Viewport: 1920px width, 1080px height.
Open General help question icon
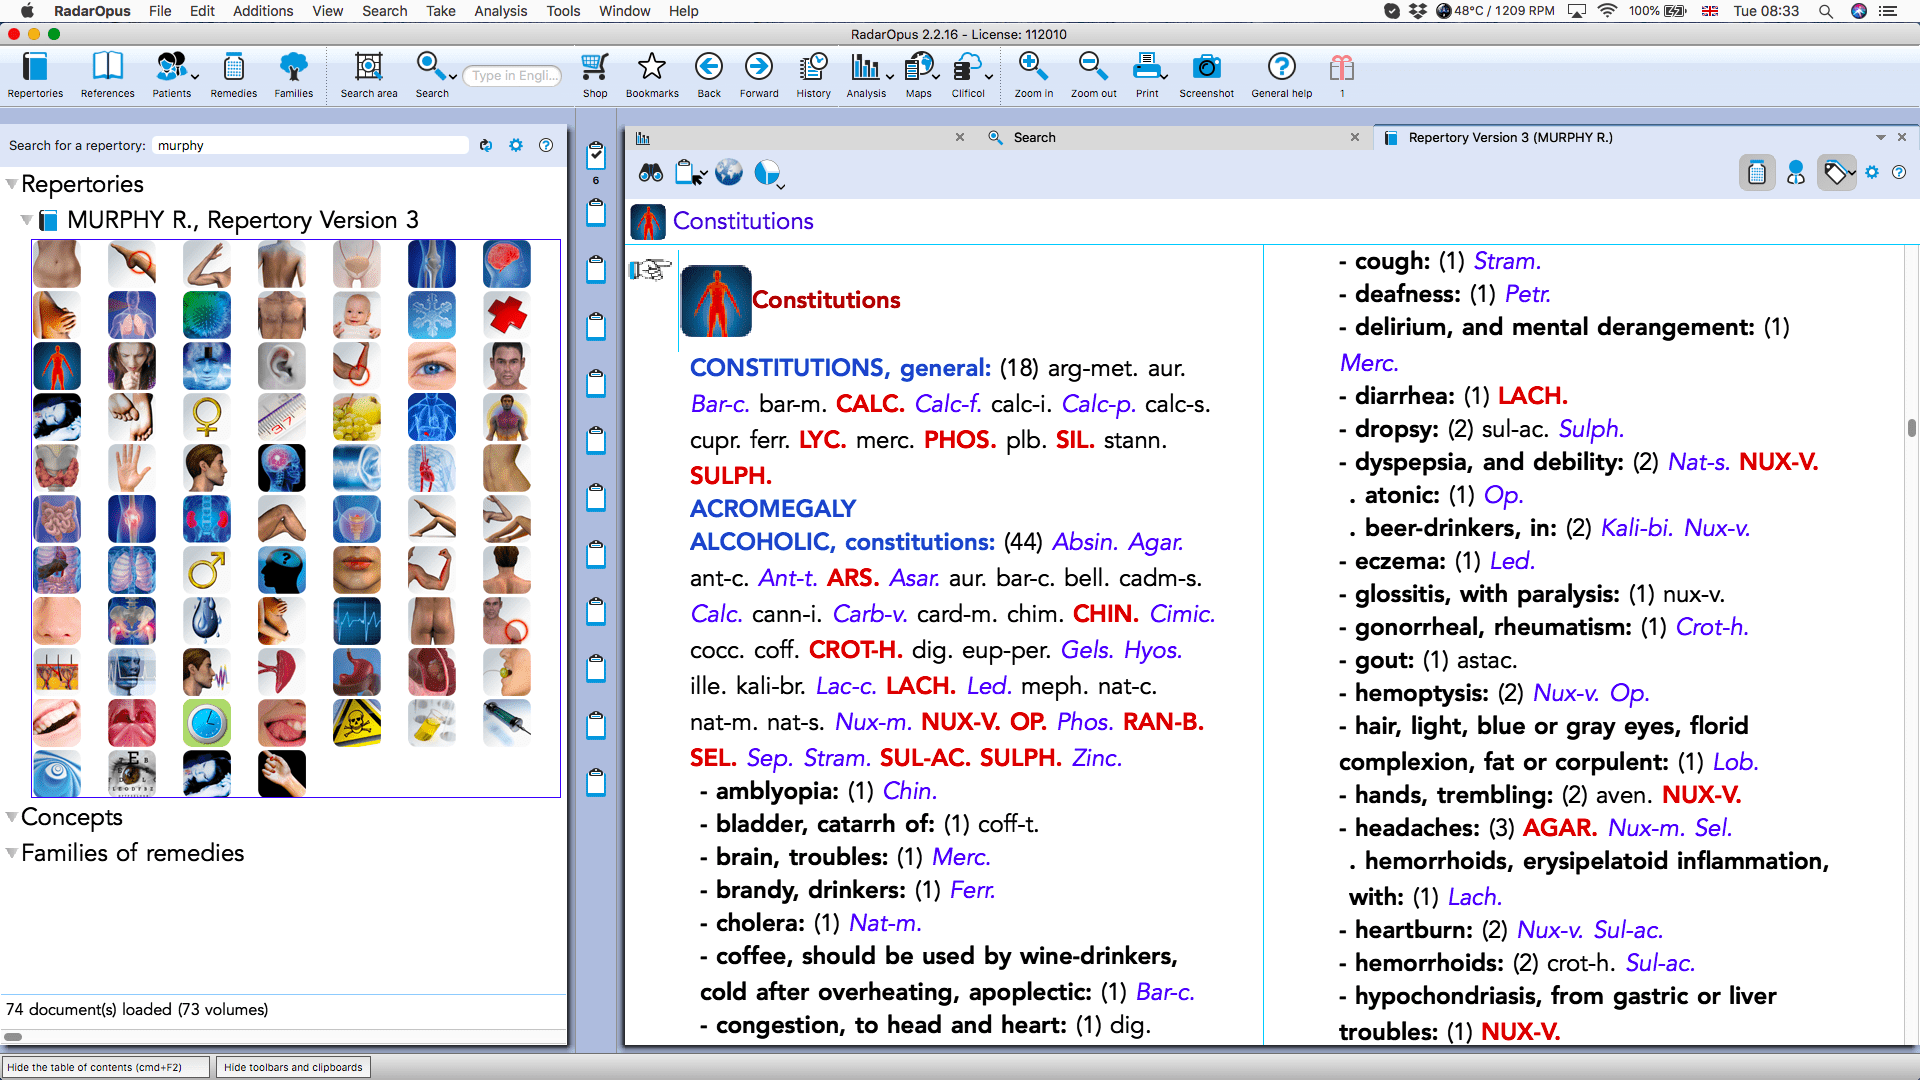(x=1281, y=75)
